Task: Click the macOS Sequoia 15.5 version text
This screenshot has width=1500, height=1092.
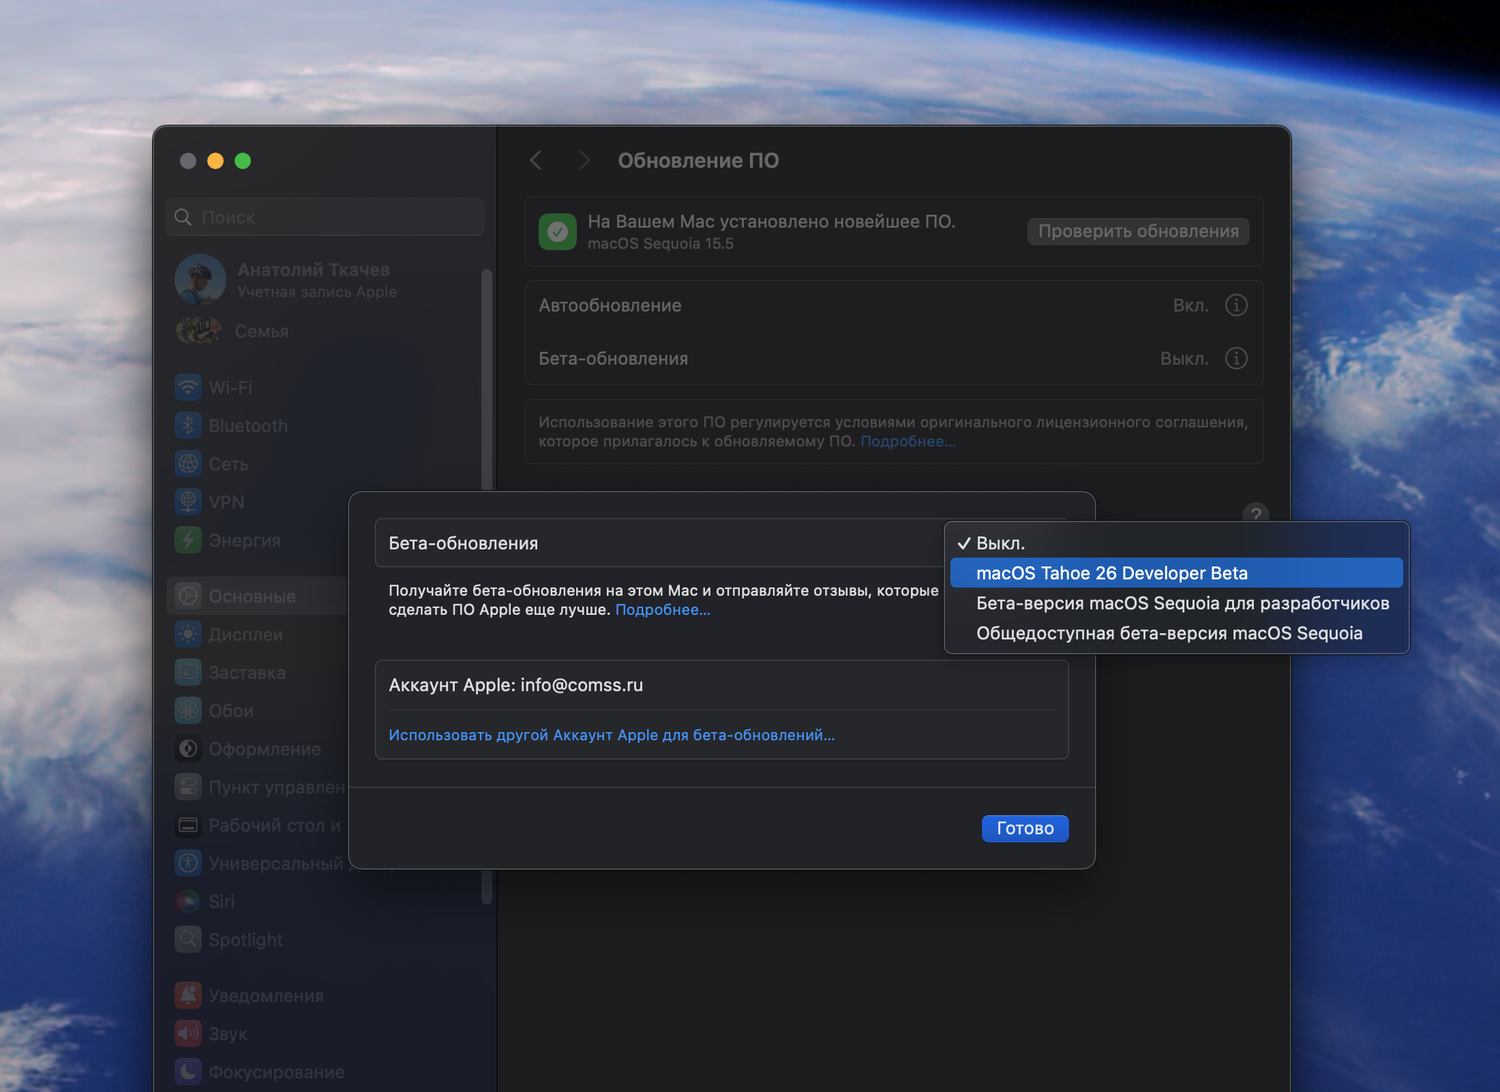Action: [660, 244]
